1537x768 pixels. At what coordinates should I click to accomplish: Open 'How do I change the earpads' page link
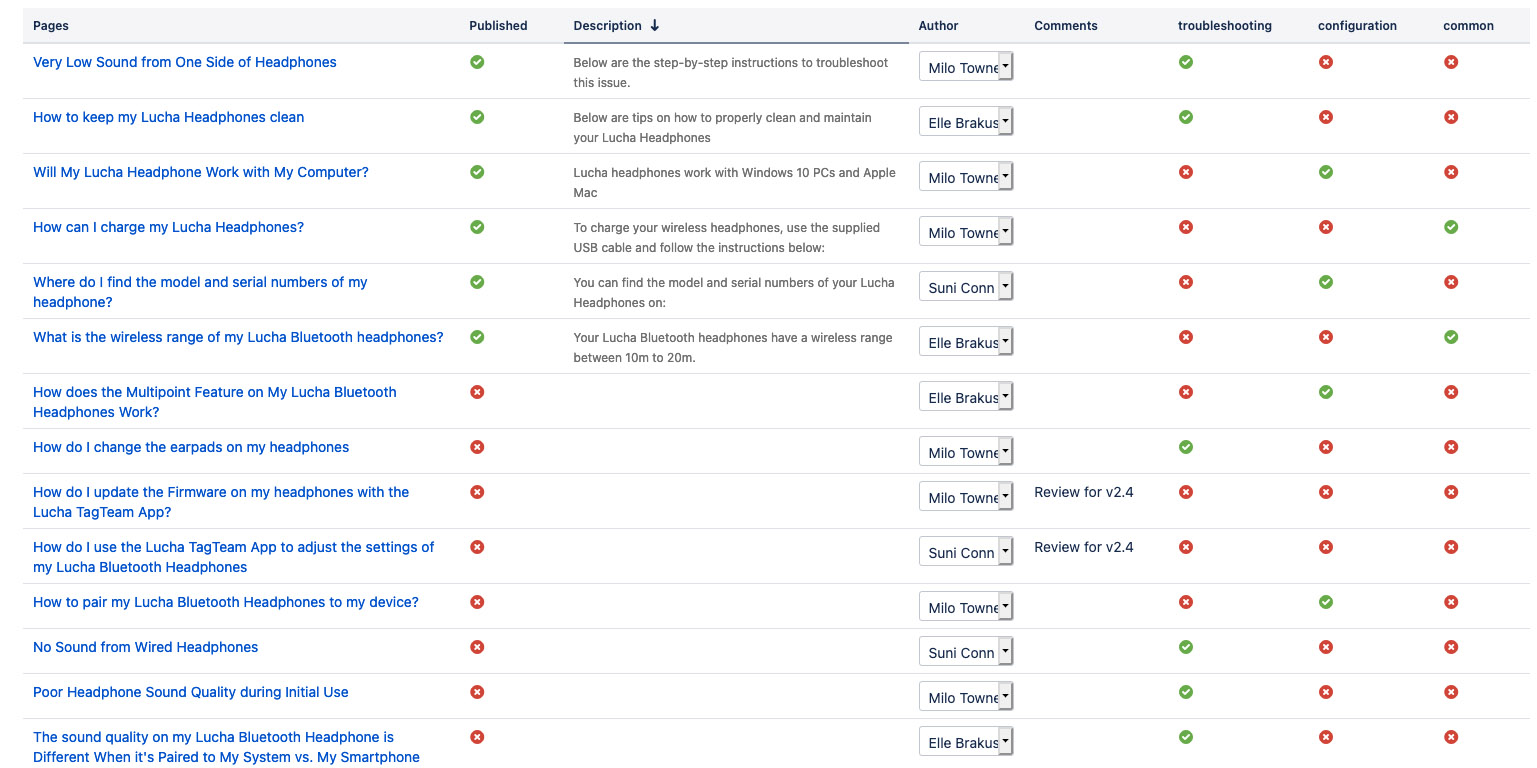[x=191, y=447]
